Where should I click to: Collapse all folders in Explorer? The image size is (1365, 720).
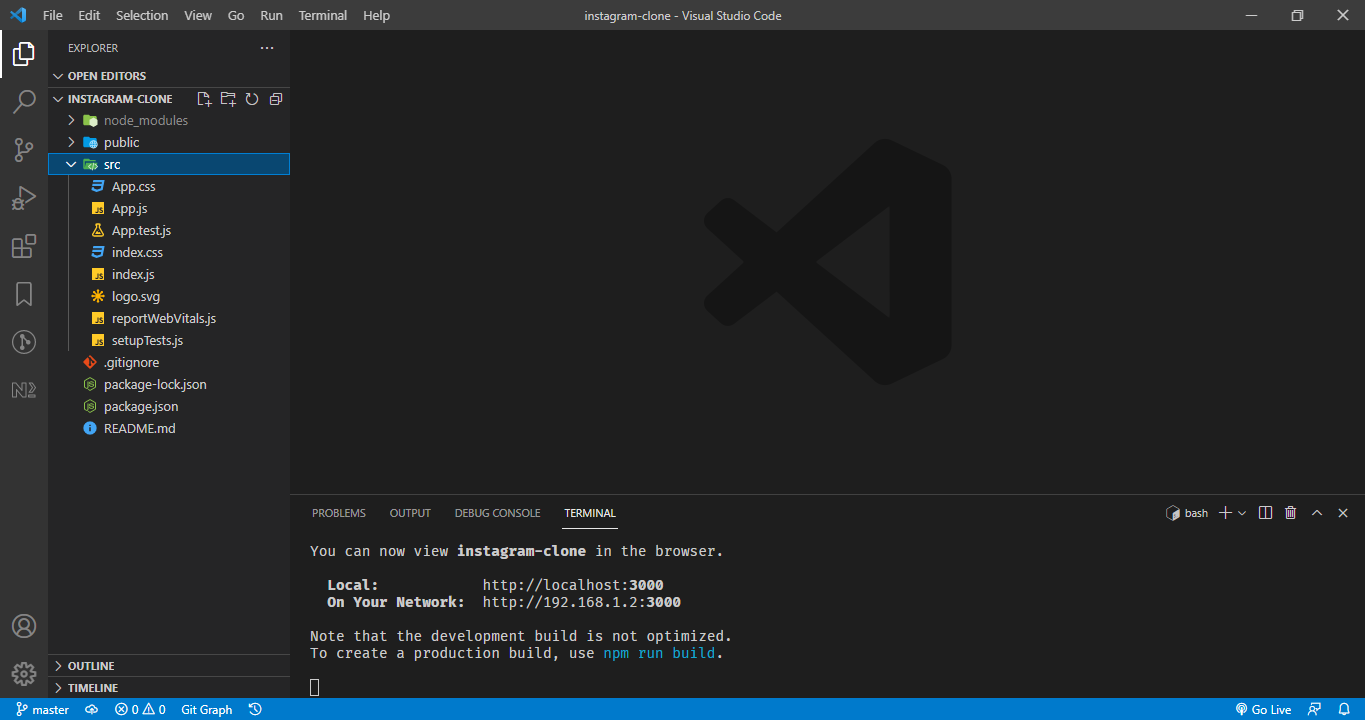pyautogui.click(x=276, y=99)
